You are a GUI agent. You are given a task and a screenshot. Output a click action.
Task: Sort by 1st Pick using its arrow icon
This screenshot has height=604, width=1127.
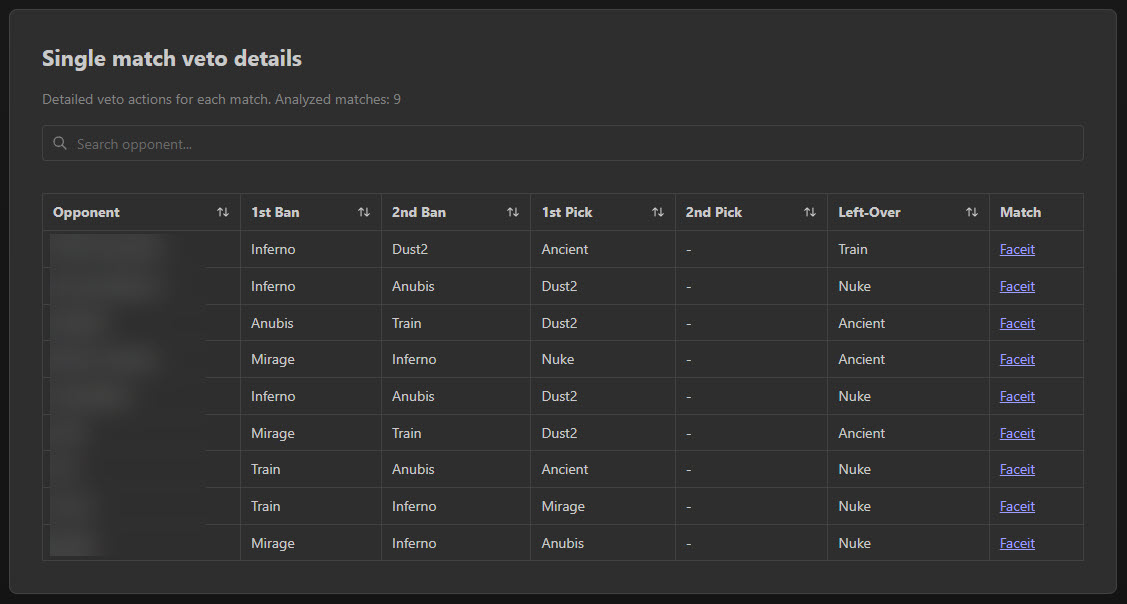coord(657,212)
